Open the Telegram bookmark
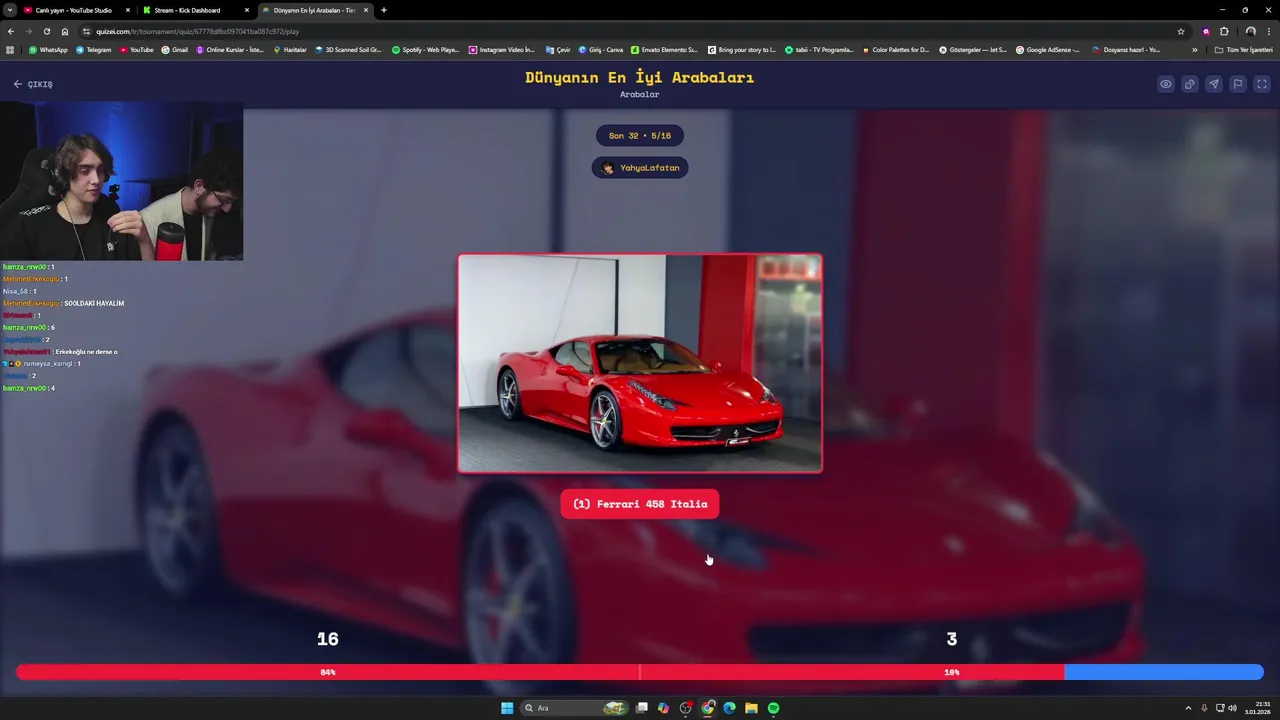This screenshot has width=1280, height=720. [94, 49]
